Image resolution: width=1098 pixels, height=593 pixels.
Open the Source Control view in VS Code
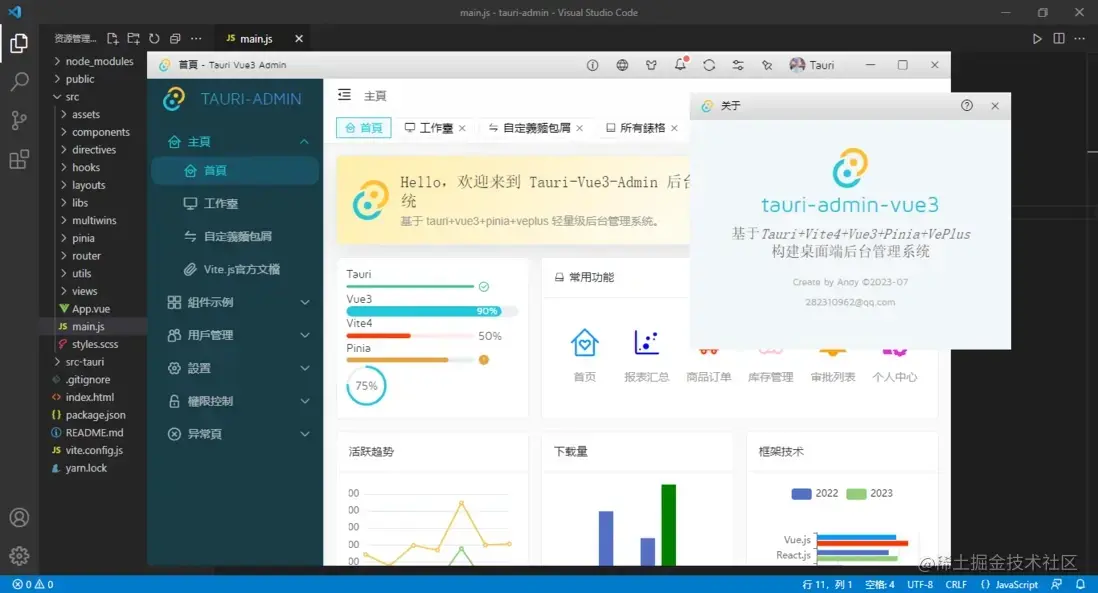[19, 120]
